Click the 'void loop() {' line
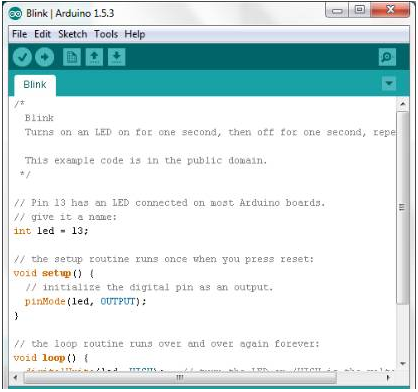 coord(51,358)
